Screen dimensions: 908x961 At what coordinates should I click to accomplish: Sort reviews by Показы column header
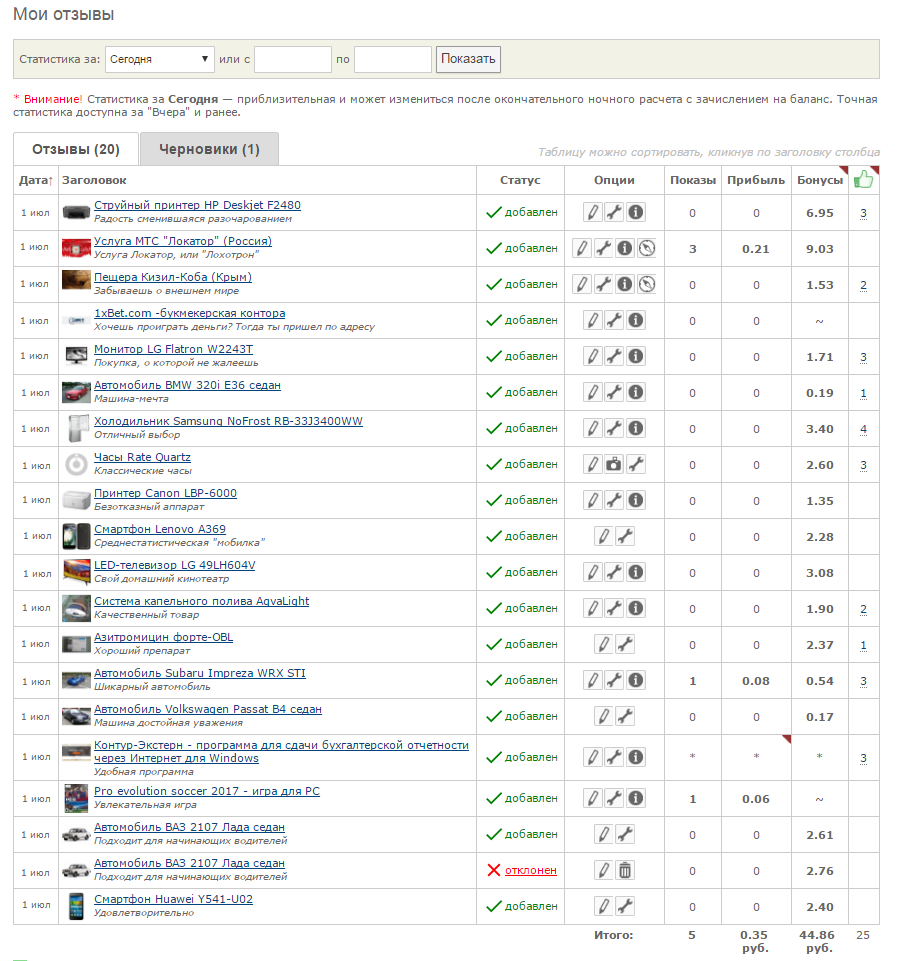click(693, 180)
